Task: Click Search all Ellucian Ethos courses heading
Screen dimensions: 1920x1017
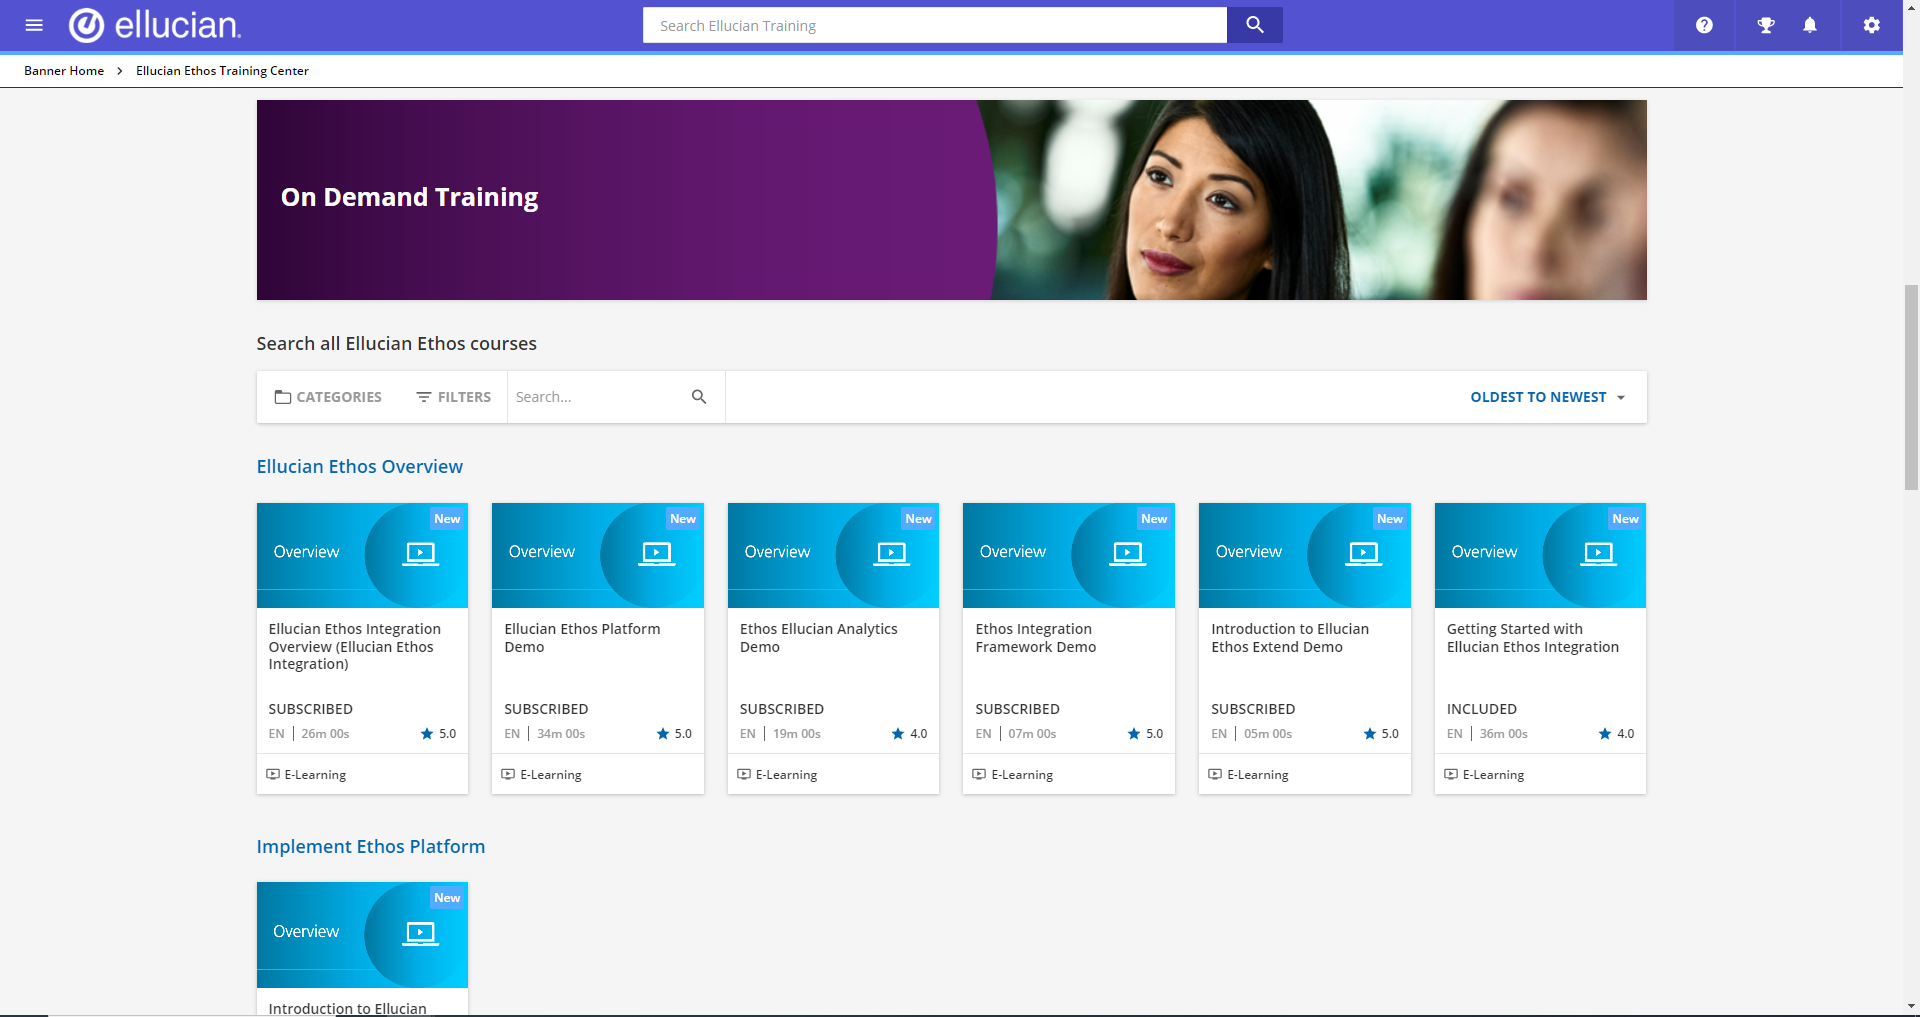Action: [396, 344]
